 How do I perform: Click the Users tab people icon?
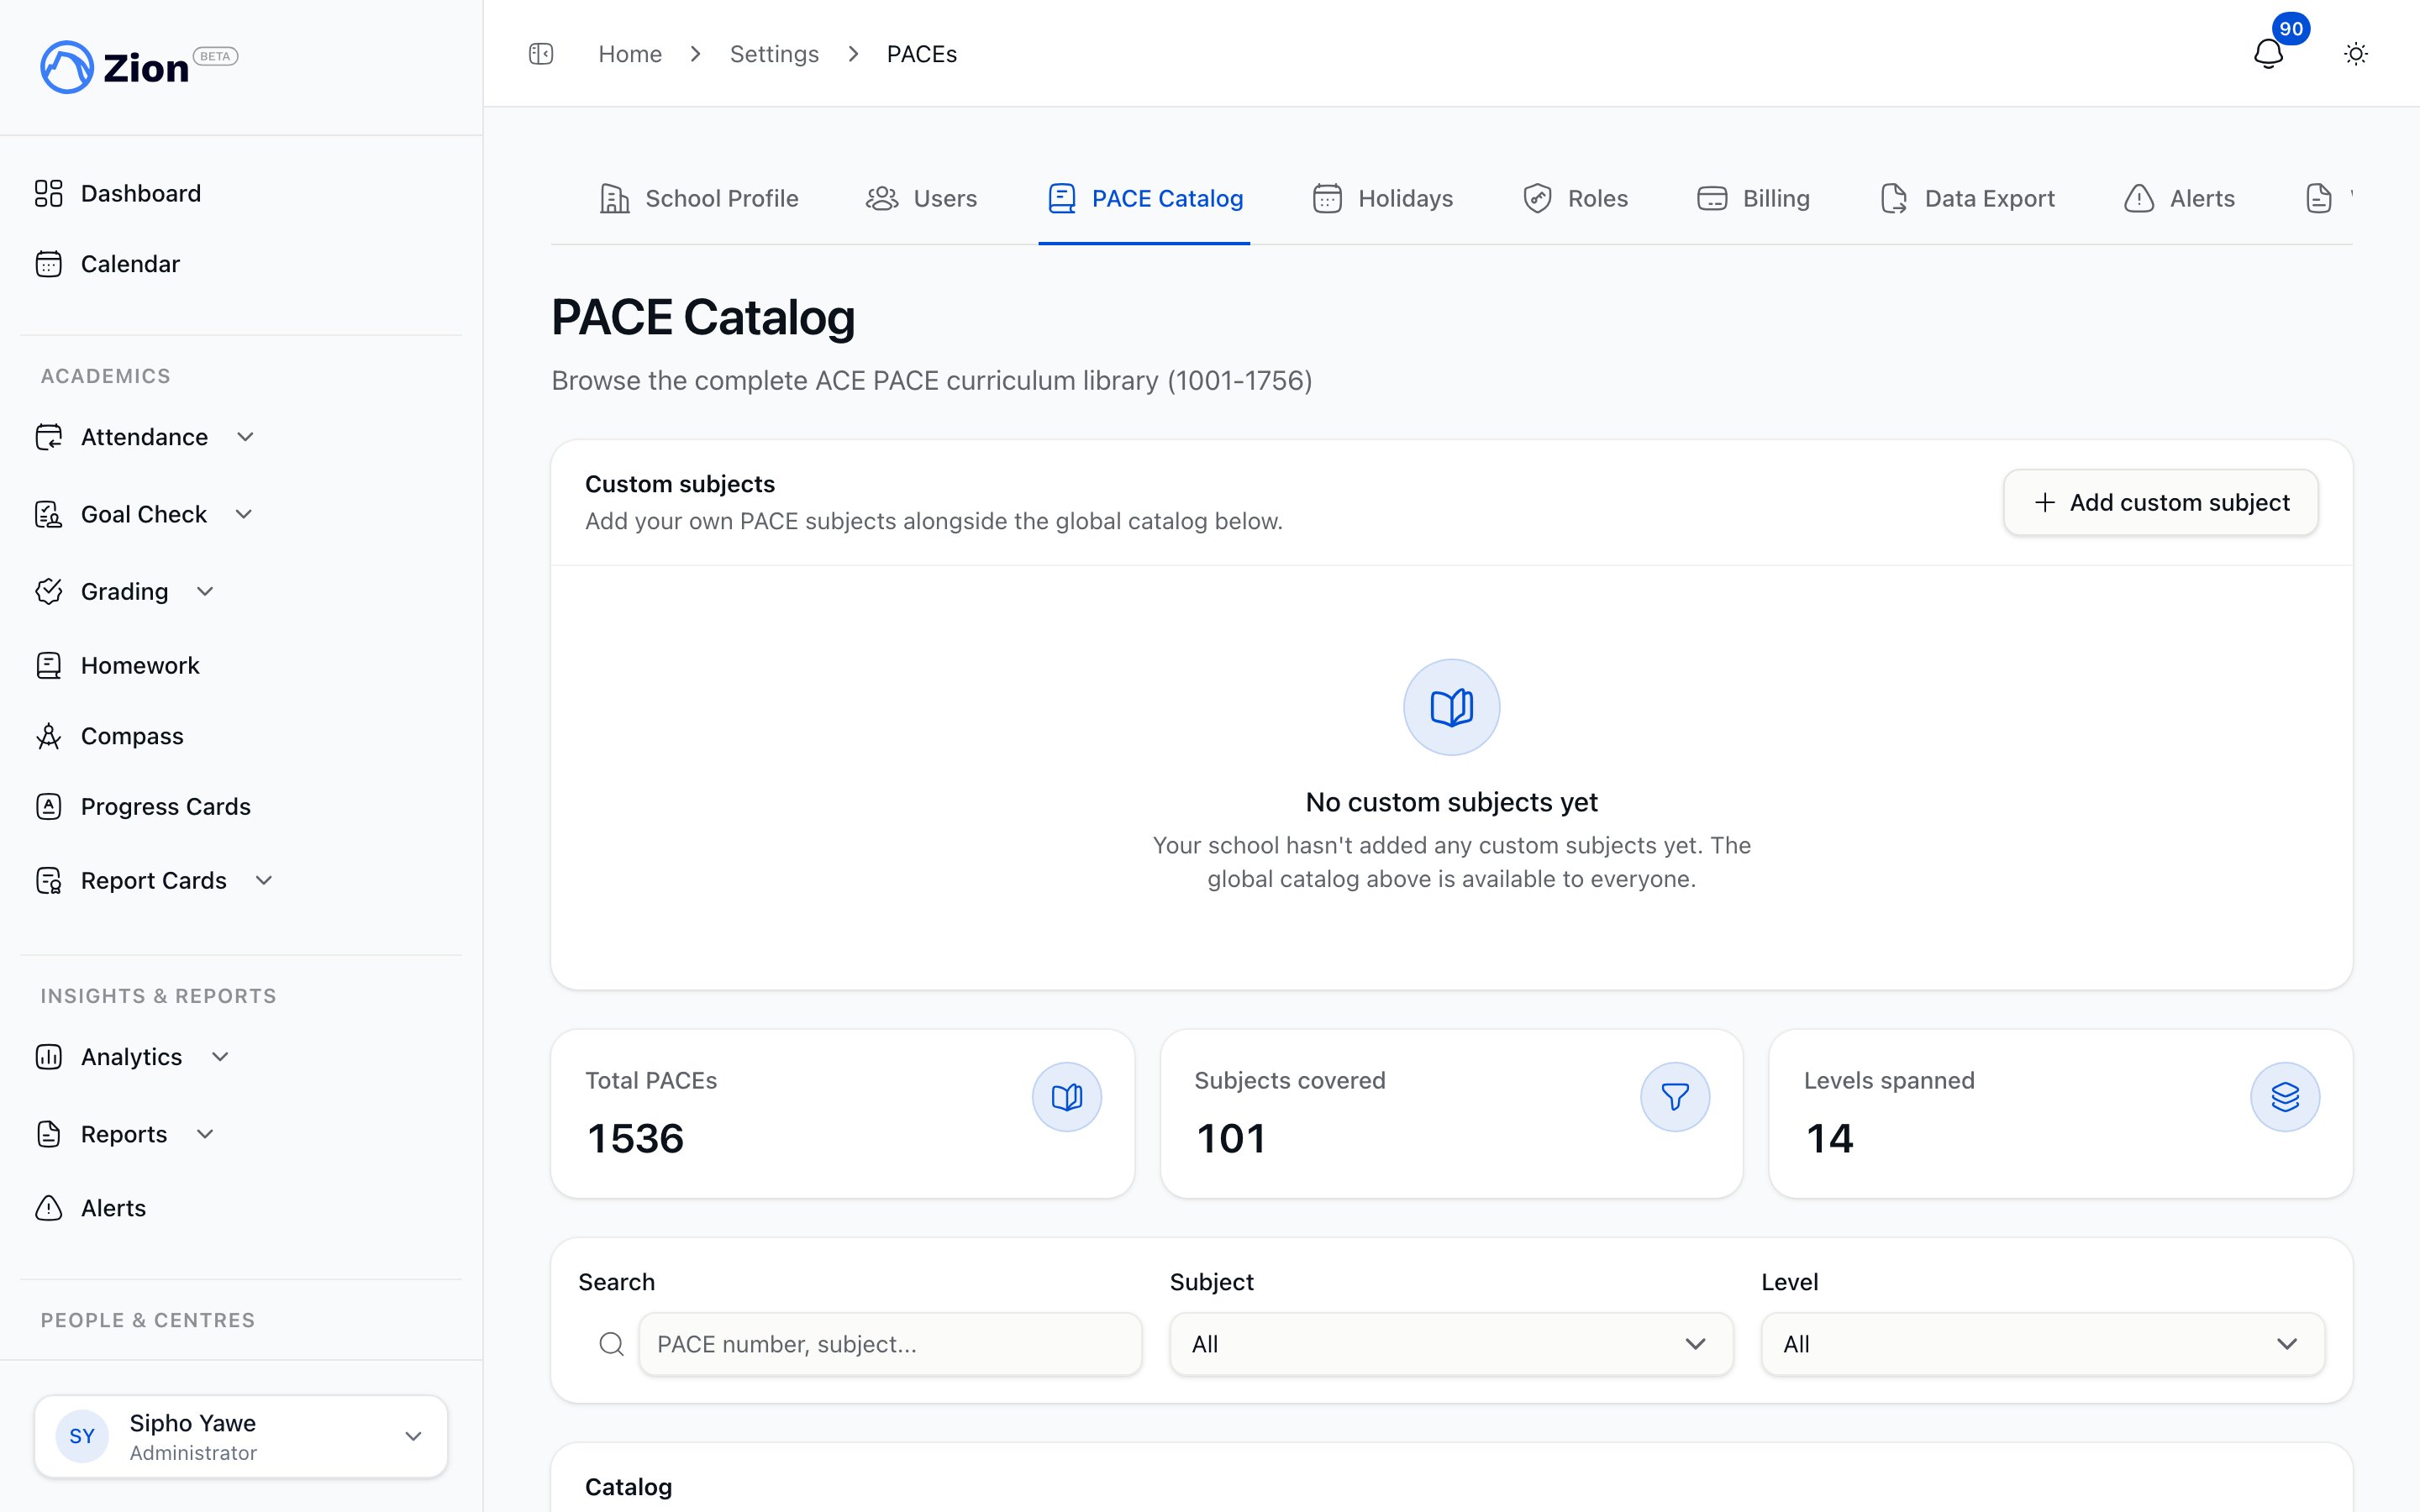point(881,198)
